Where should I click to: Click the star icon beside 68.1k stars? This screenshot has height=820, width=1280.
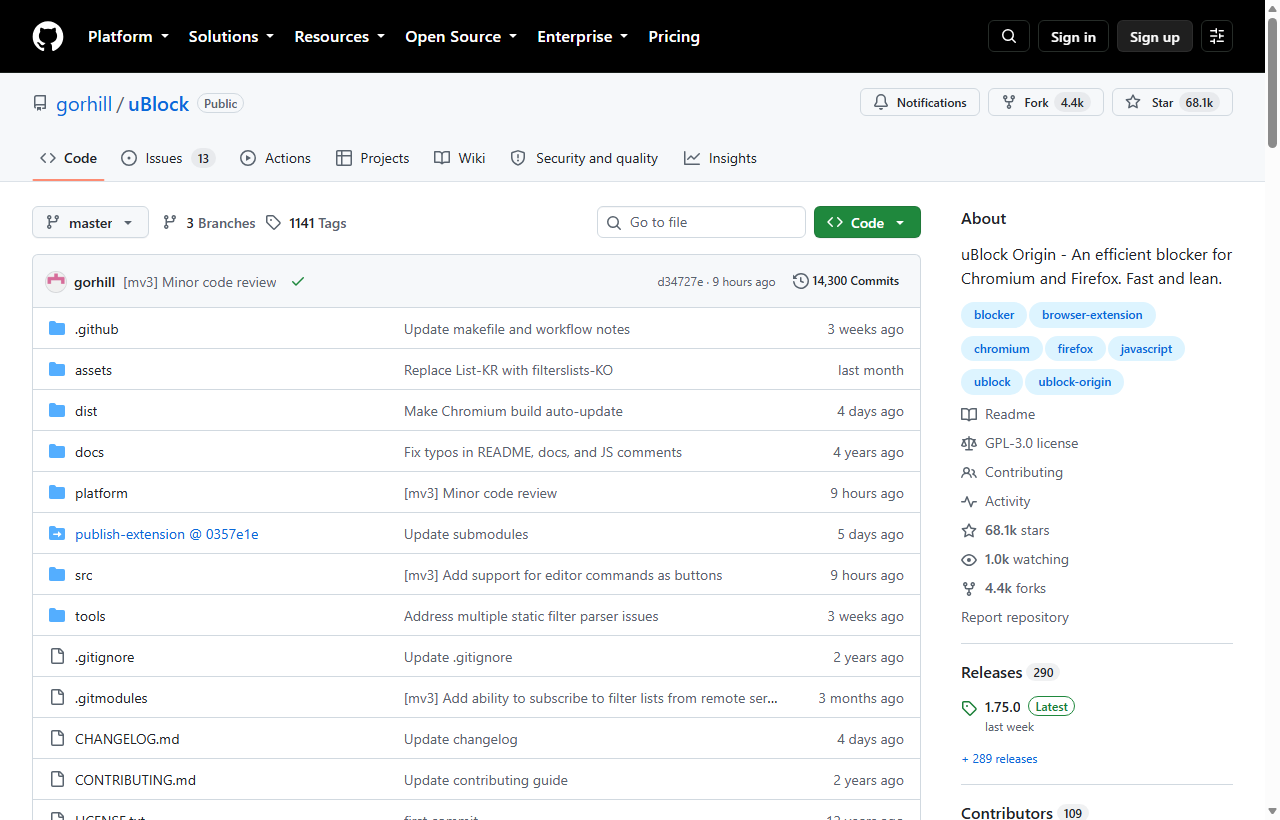tap(969, 531)
